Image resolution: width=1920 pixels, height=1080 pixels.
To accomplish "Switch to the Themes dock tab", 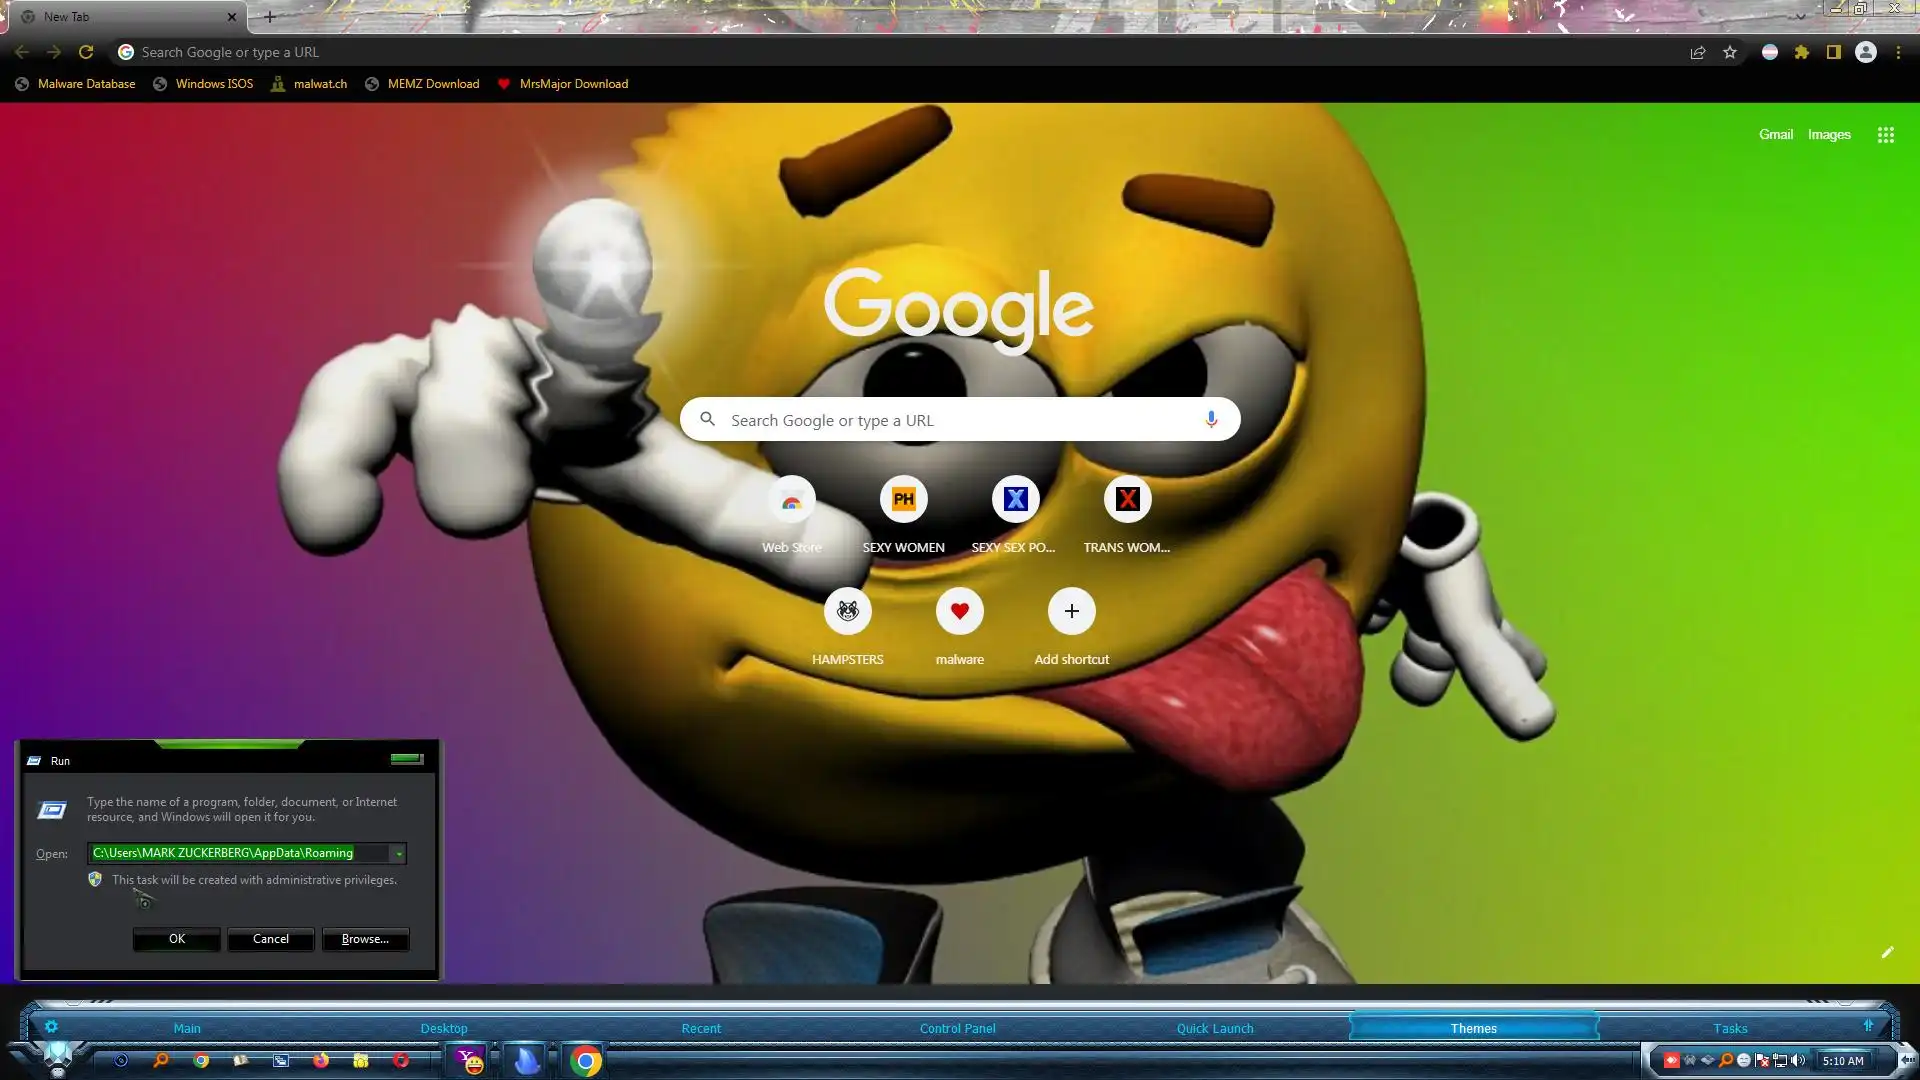I will click(1473, 1028).
